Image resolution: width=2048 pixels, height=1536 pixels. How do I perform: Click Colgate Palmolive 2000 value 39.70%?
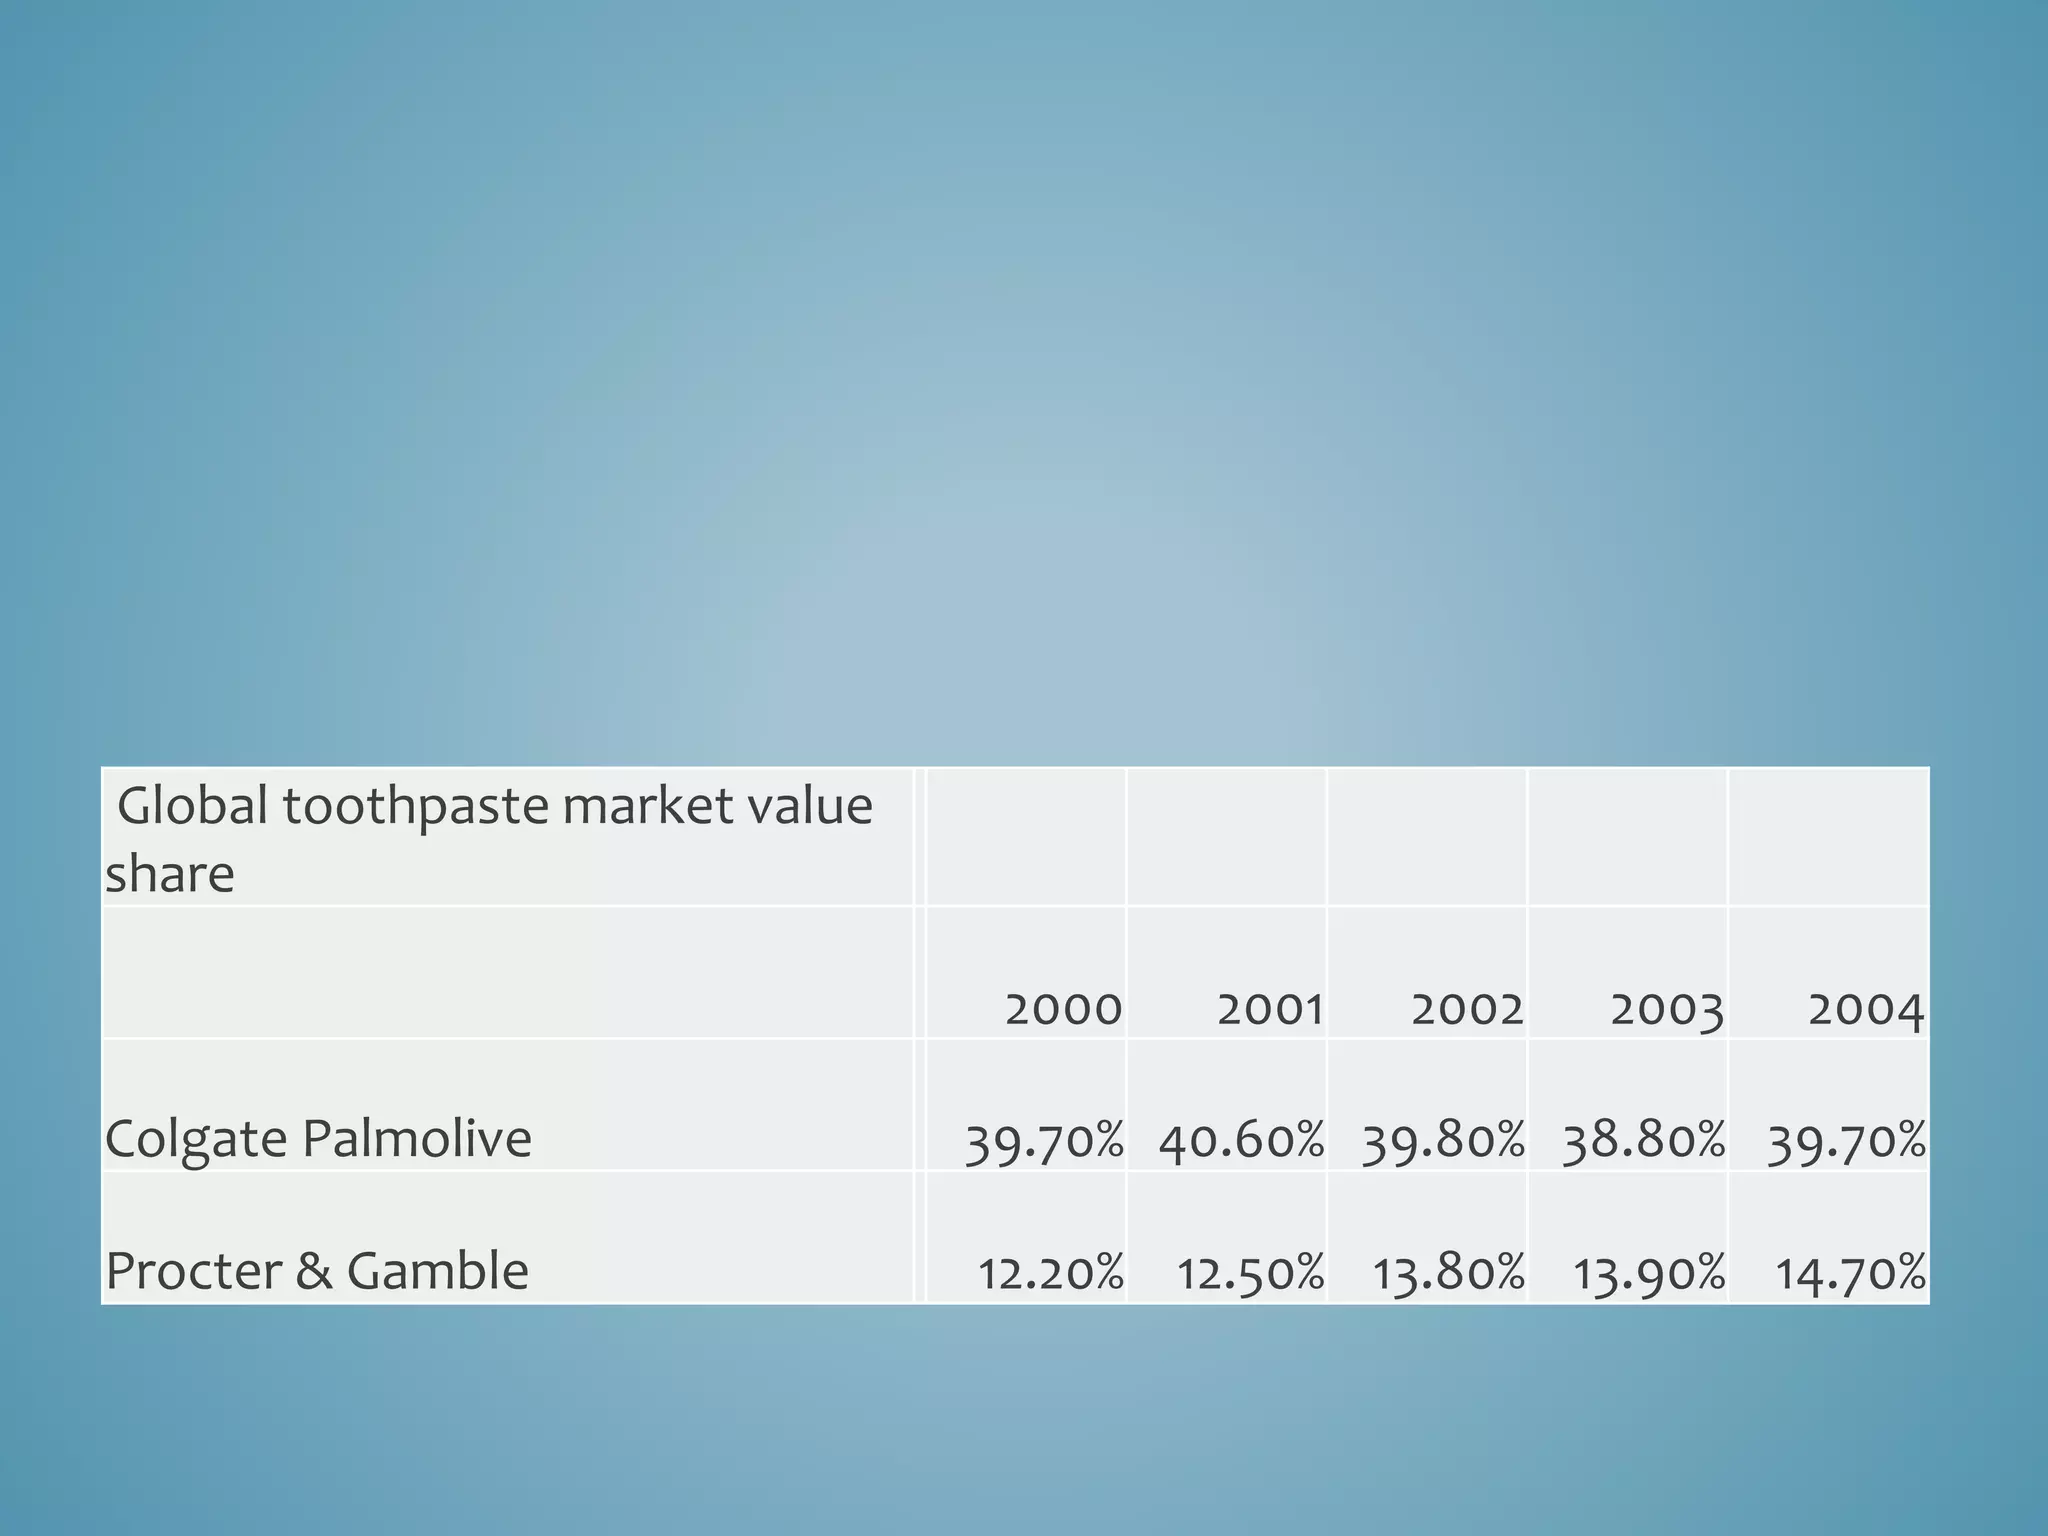pyautogui.click(x=1026, y=1105)
